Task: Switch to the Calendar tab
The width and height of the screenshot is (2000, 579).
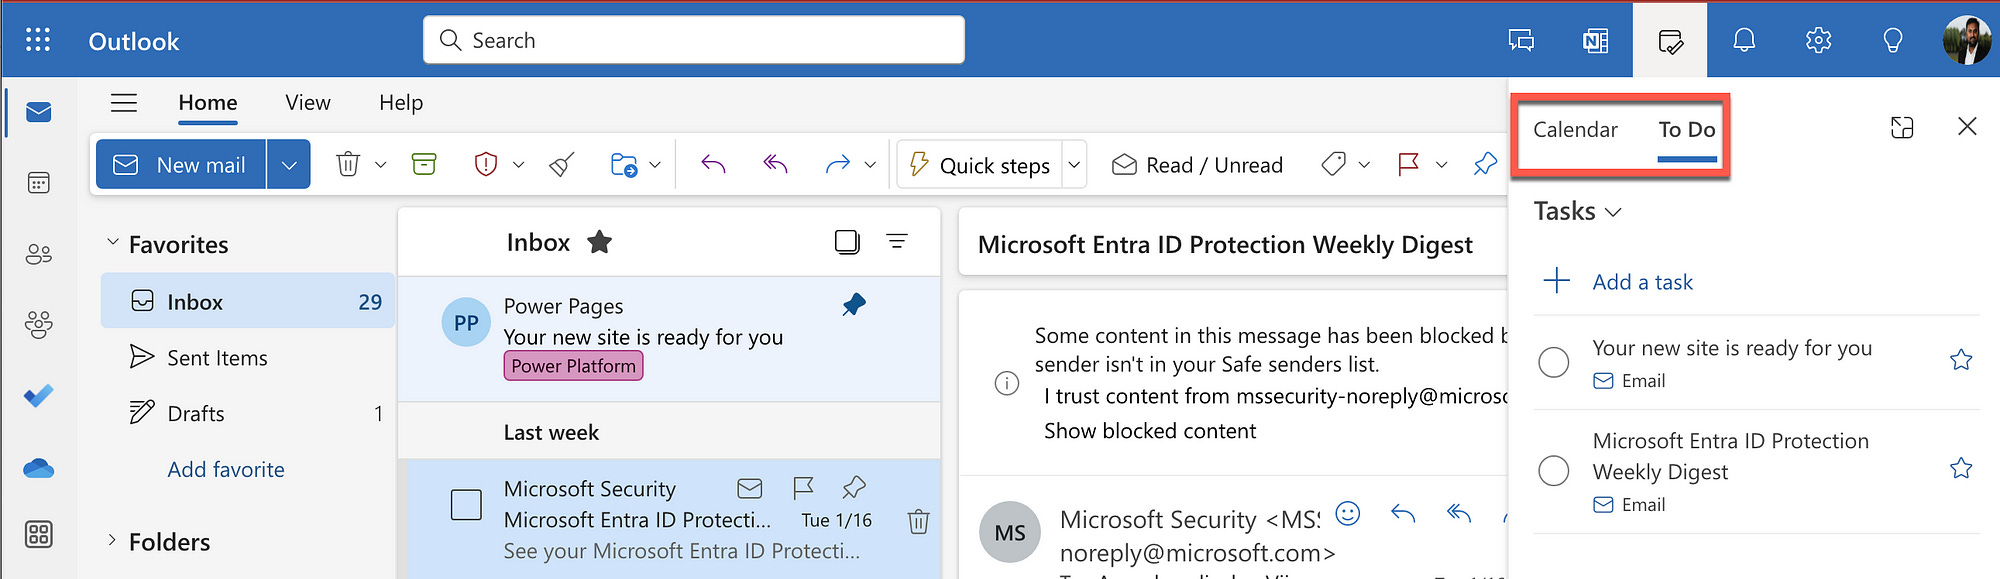Action: pos(1575,130)
